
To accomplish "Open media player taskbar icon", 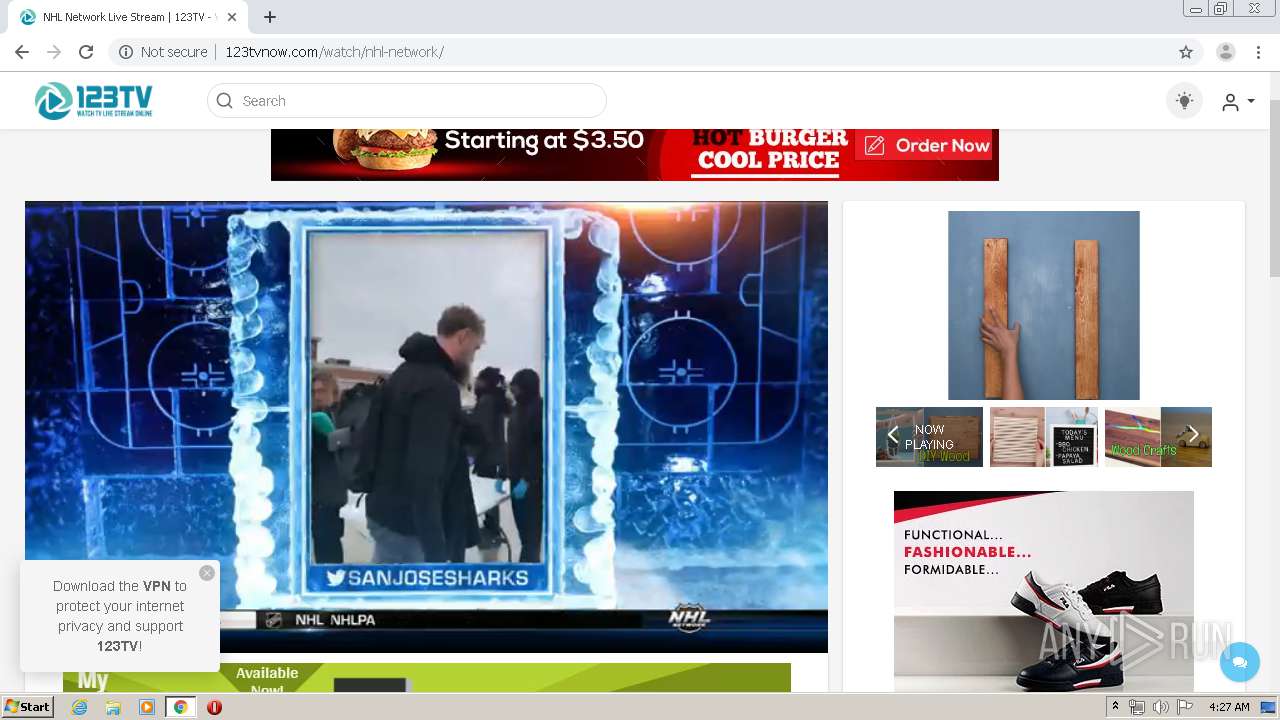I will 147,707.
